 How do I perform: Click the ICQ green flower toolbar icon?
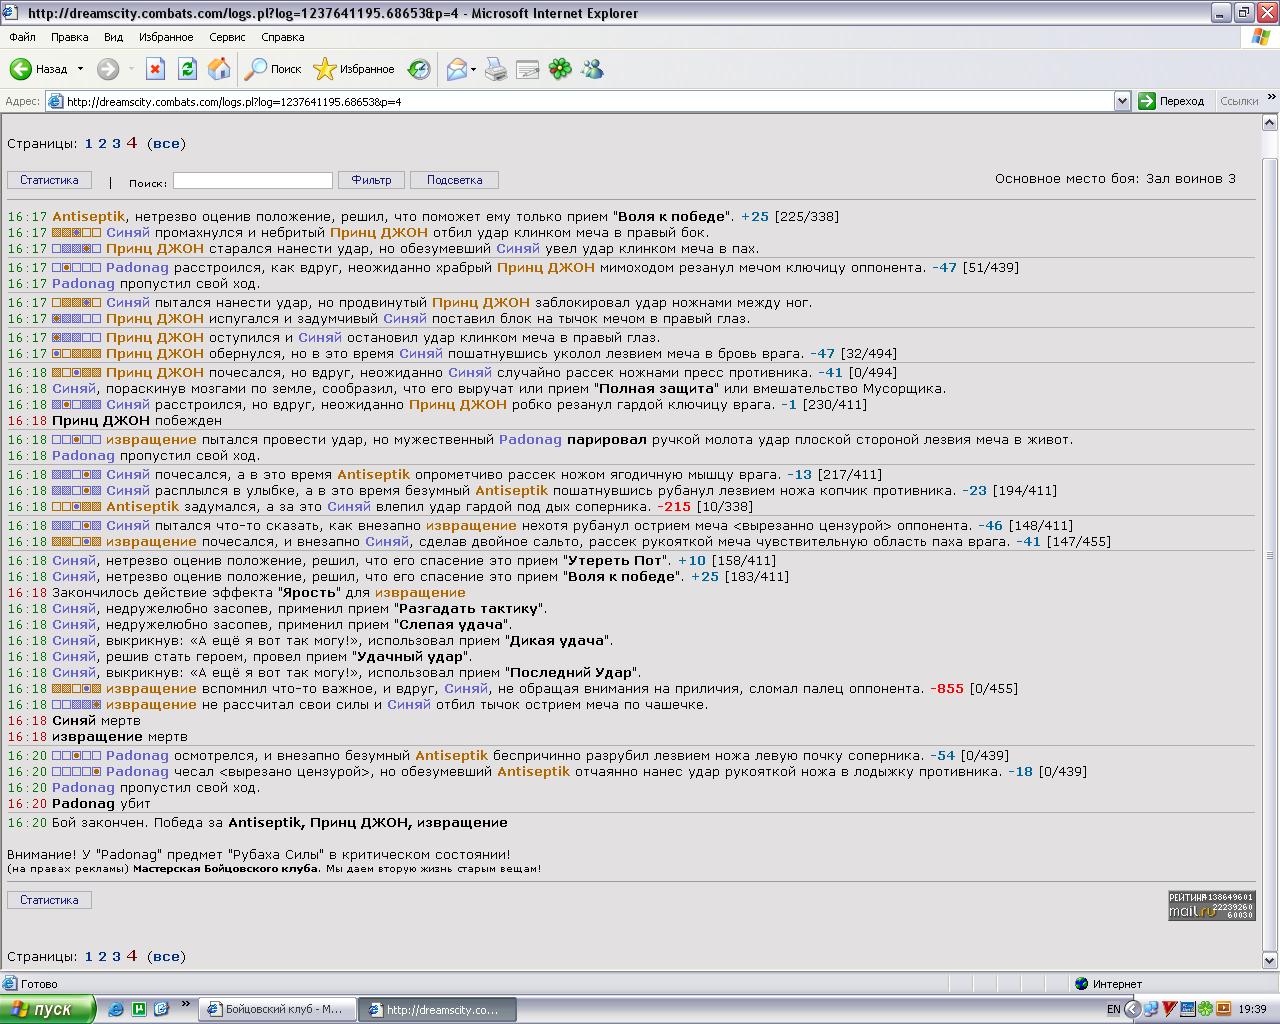tap(560, 69)
